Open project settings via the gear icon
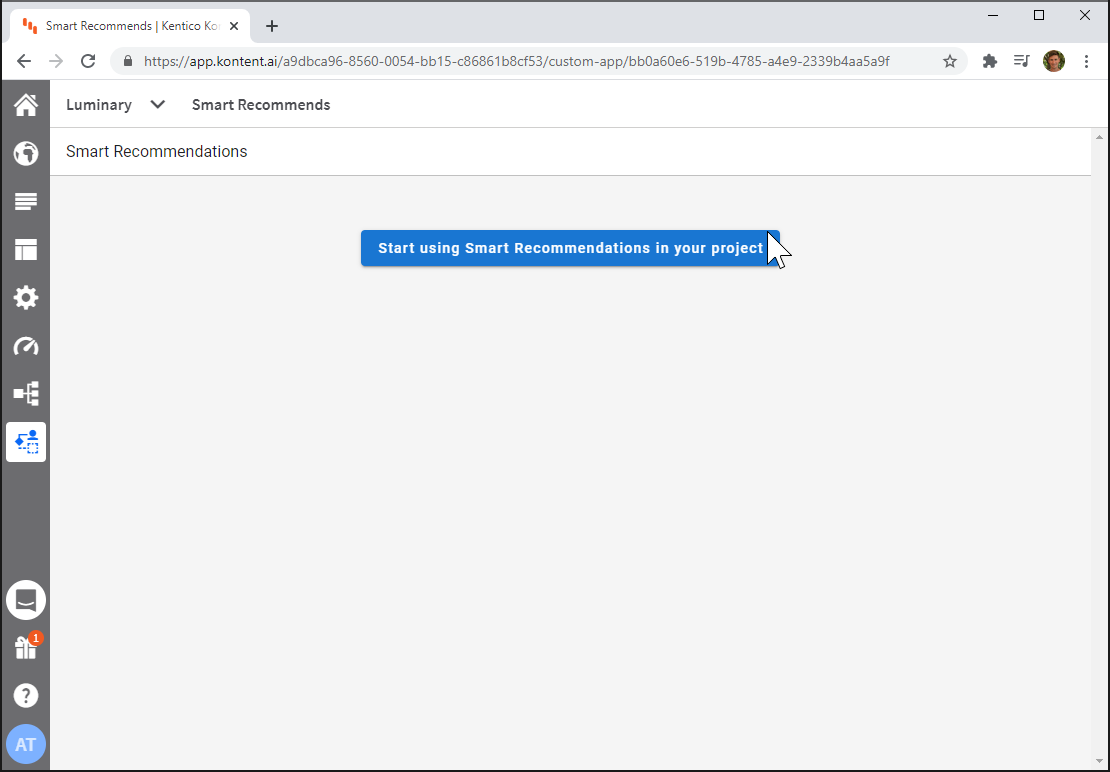This screenshot has height=772, width=1110. tap(25, 297)
